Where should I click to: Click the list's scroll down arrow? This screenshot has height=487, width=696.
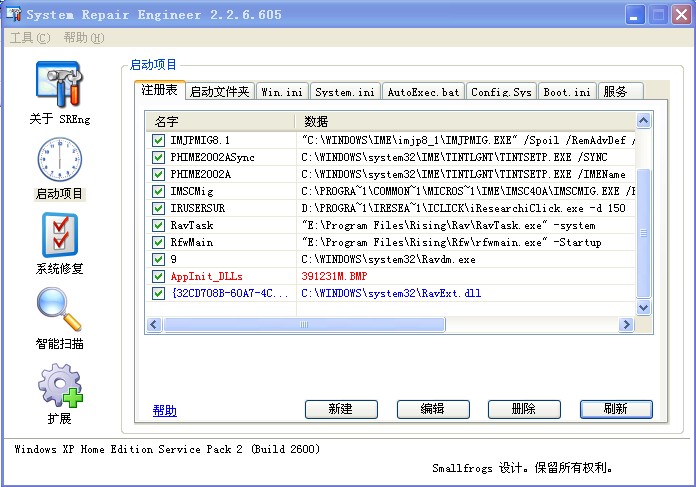(643, 307)
